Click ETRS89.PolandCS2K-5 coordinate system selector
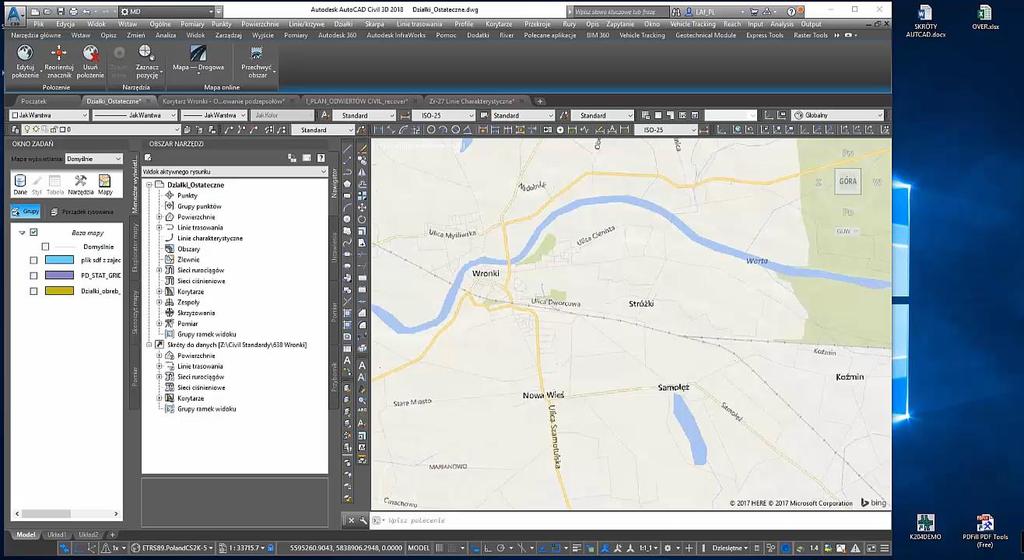This screenshot has width=1024, height=560. click(170, 548)
